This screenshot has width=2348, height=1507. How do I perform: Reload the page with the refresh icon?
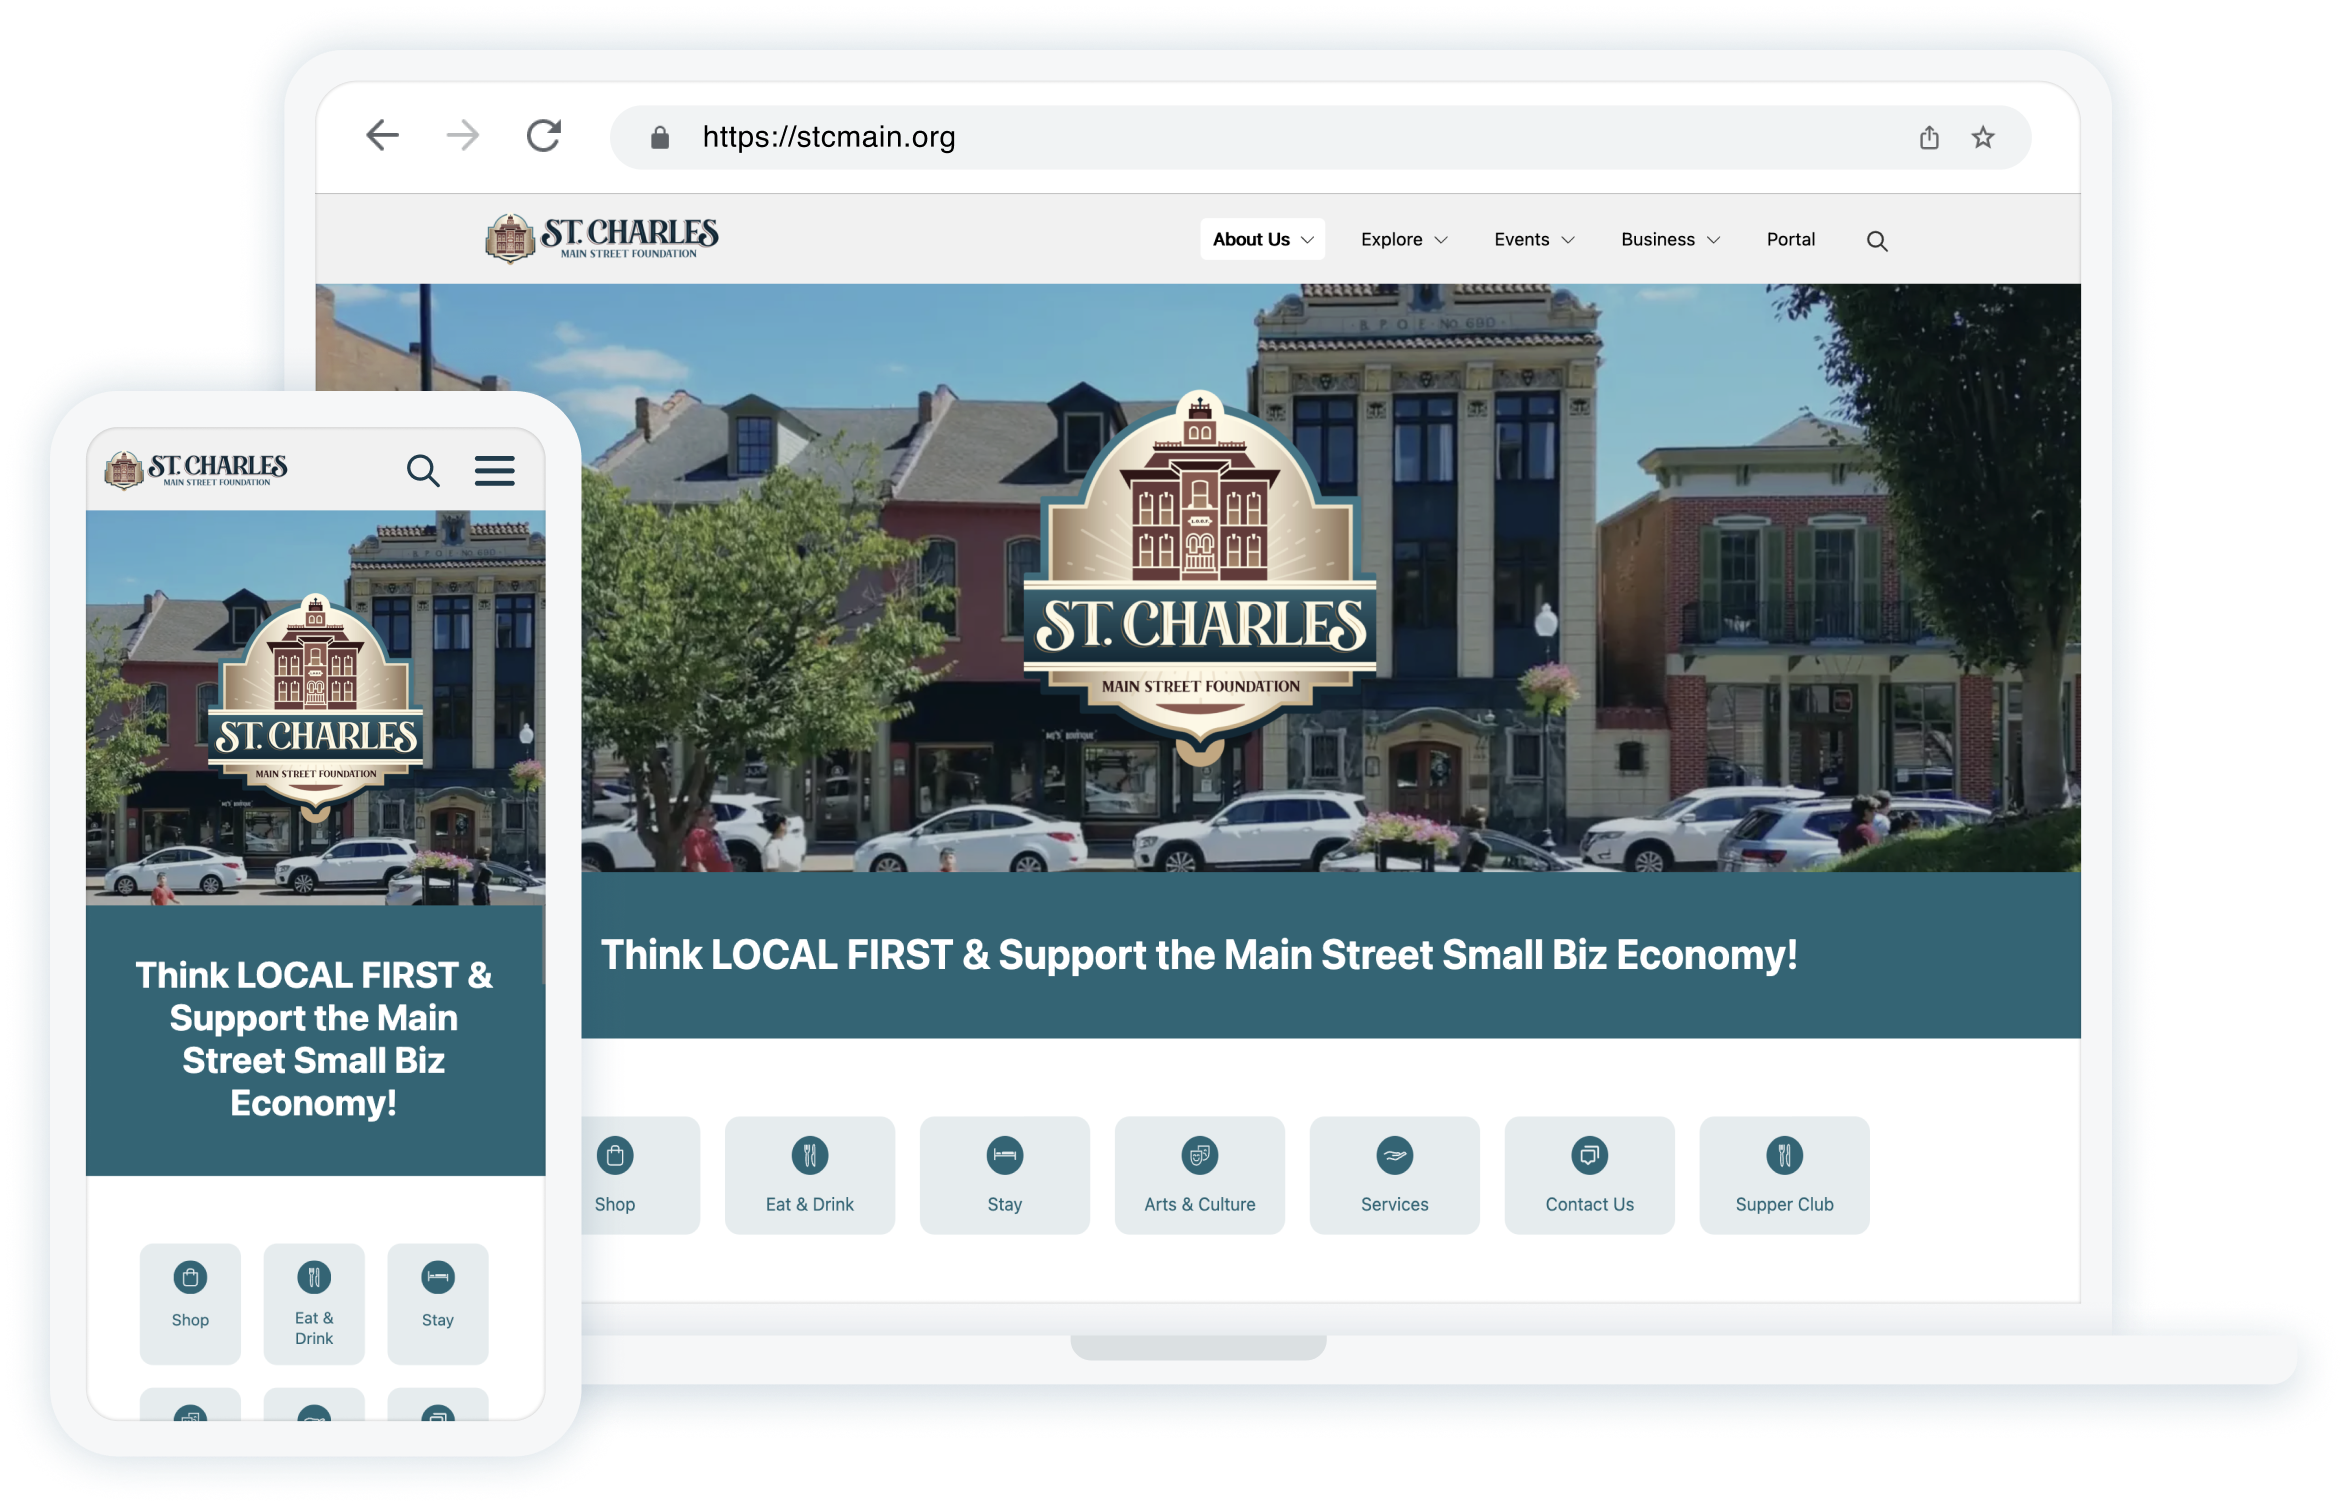point(544,135)
